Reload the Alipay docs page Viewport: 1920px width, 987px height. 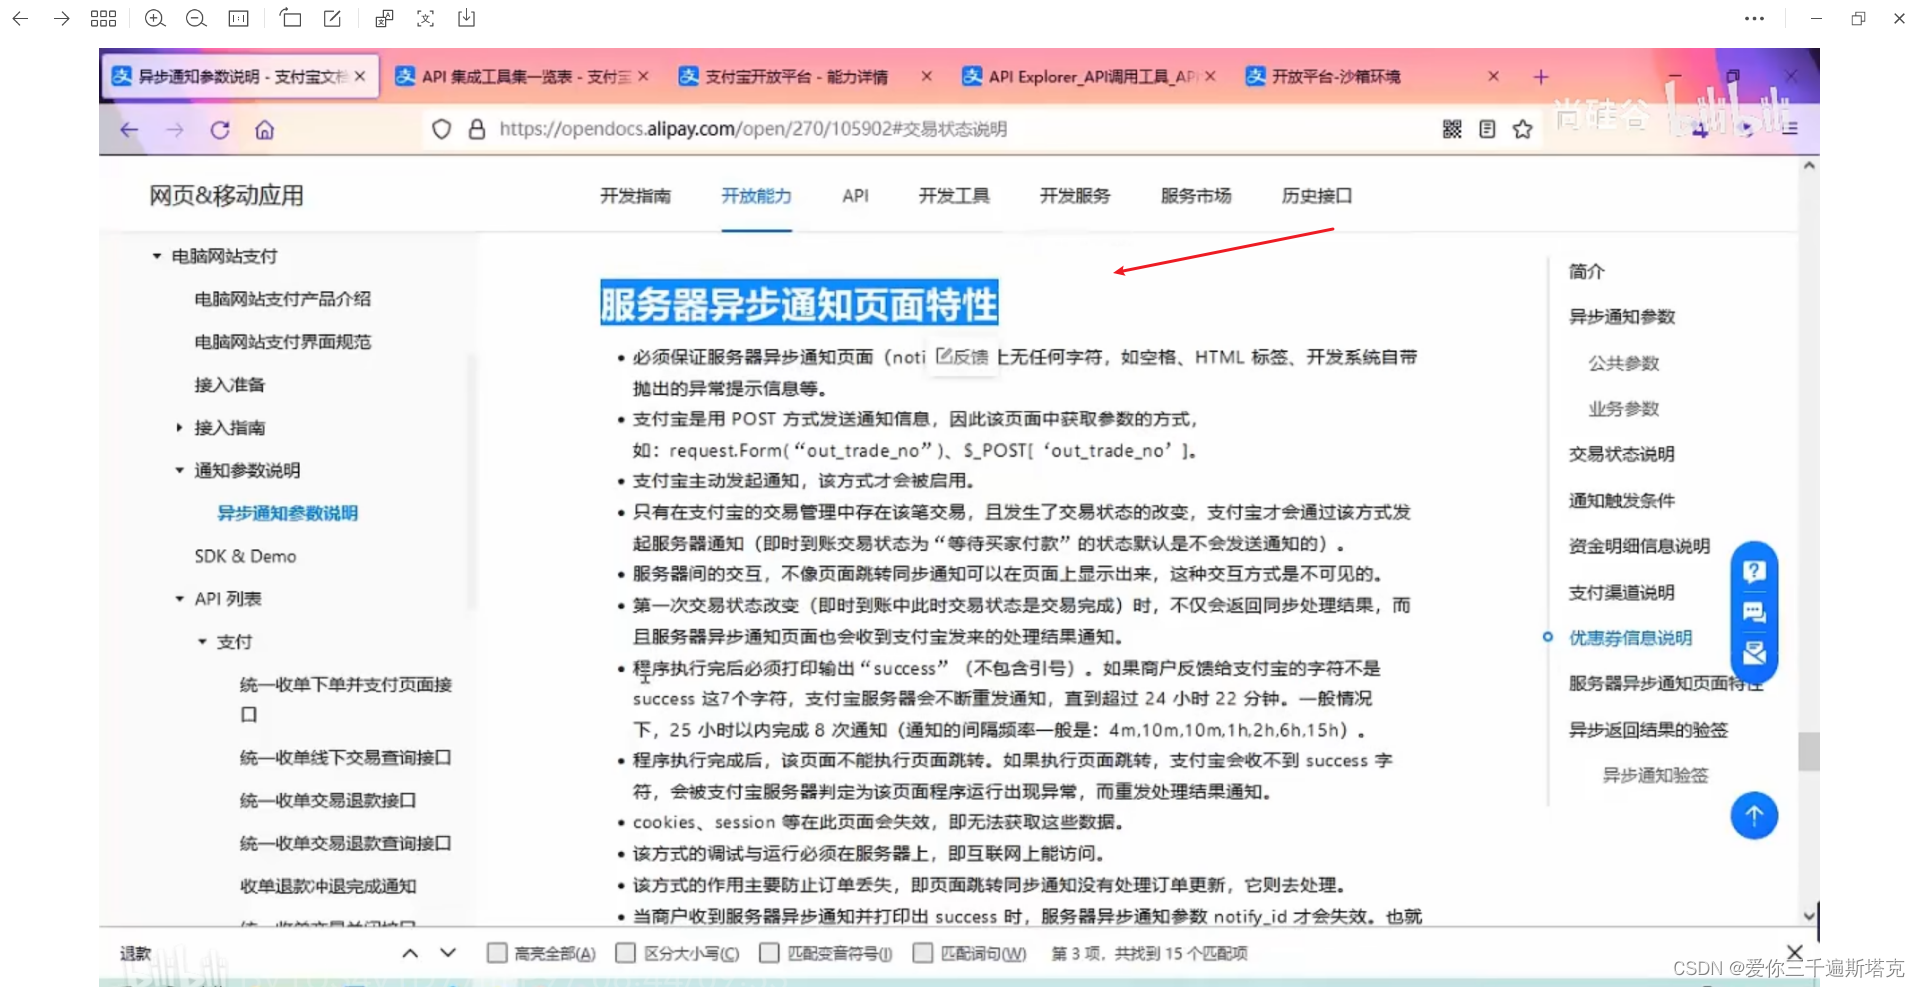[220, 130]
